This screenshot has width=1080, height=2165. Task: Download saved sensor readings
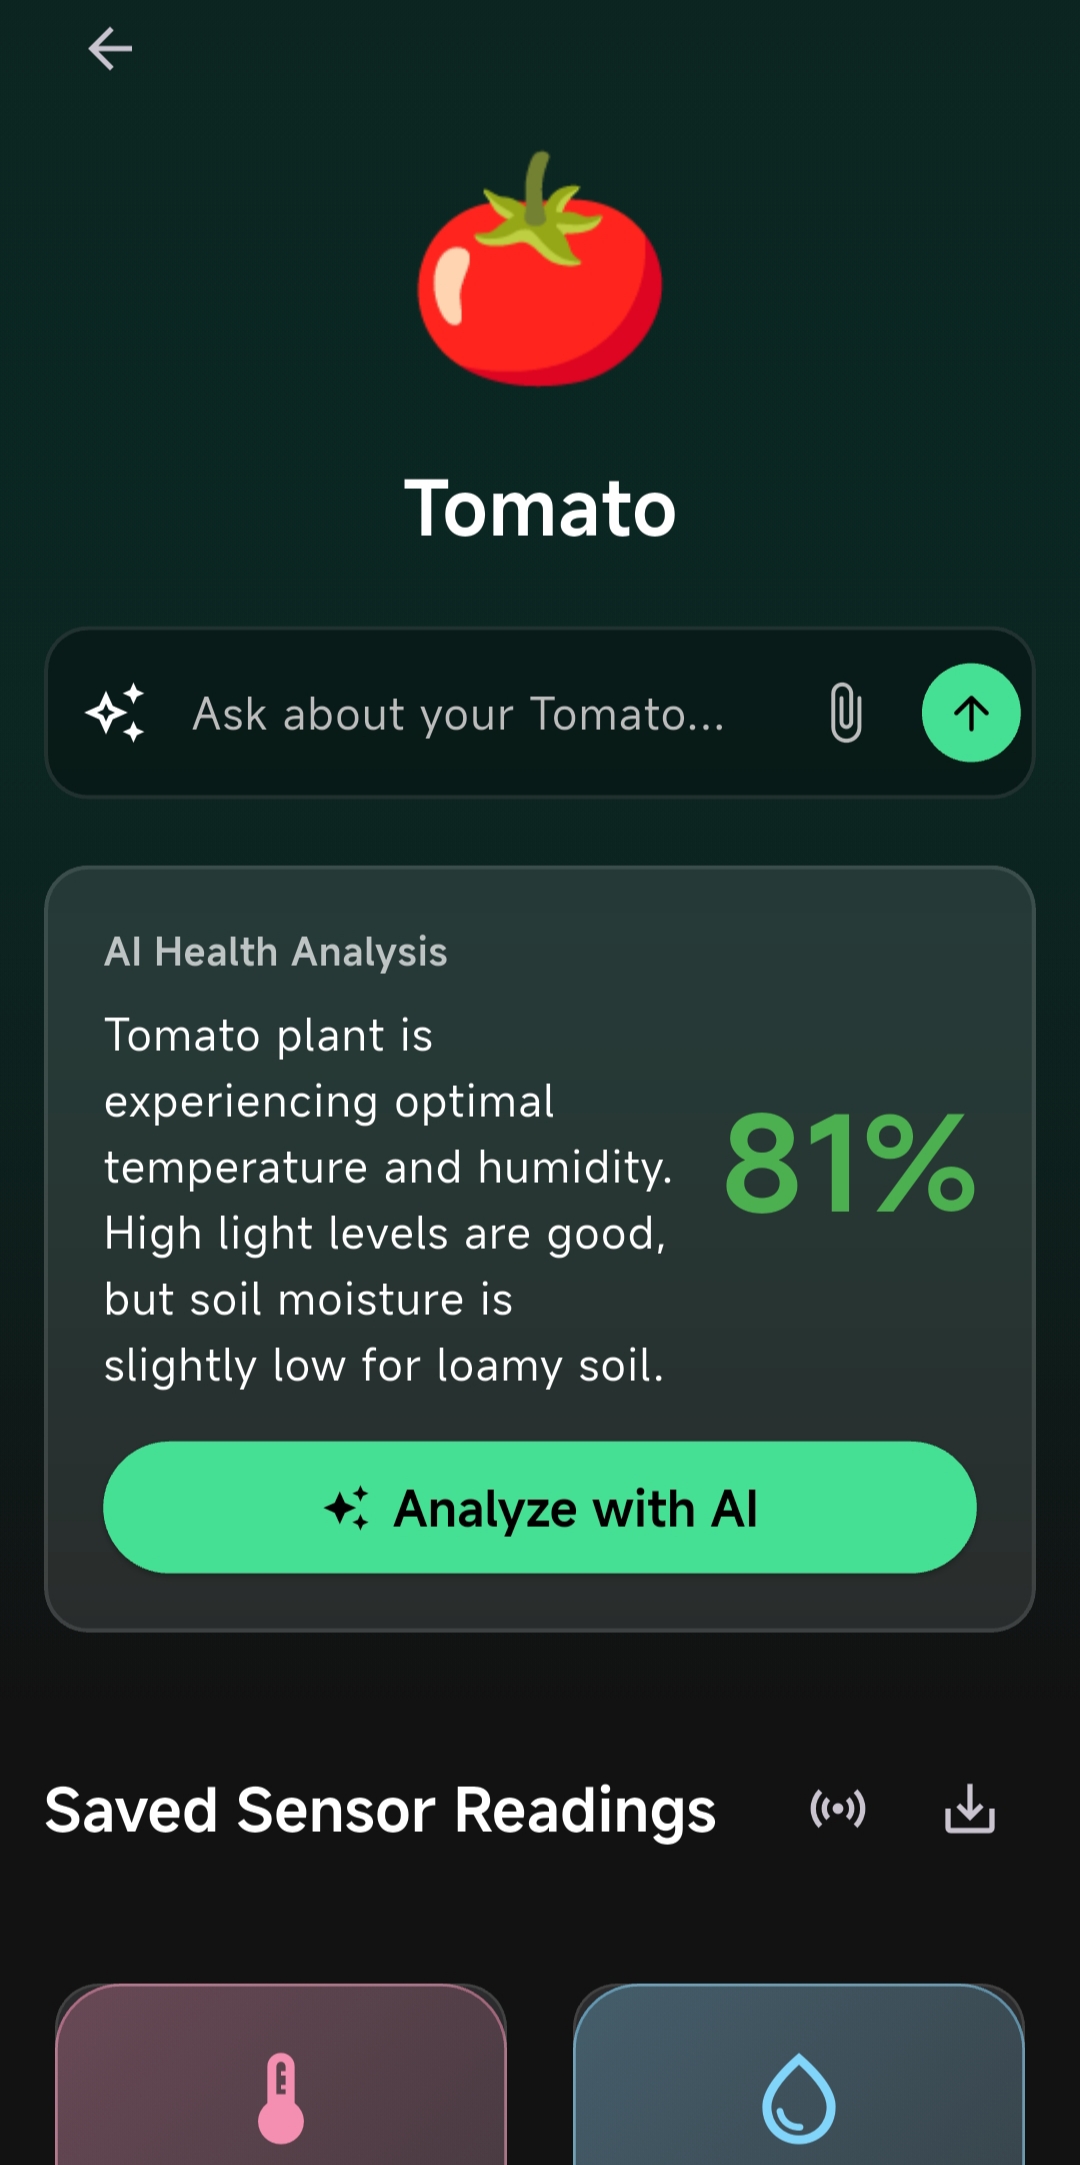[x=969, y=1809]
